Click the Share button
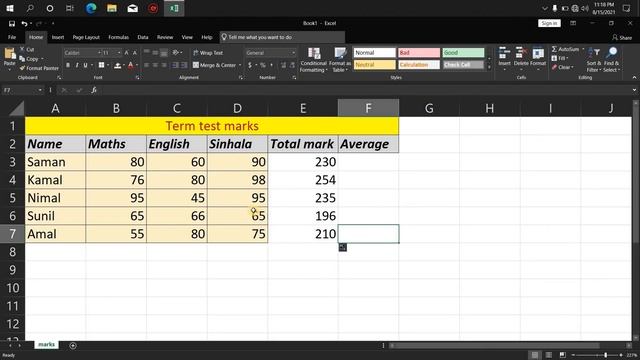 [x=622, y=37]
